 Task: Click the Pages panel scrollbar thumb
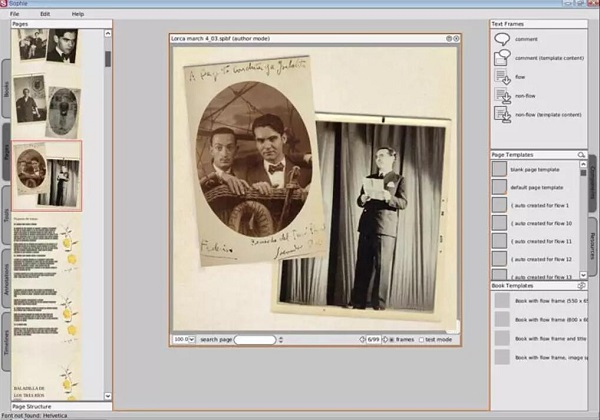coord(108,59)
